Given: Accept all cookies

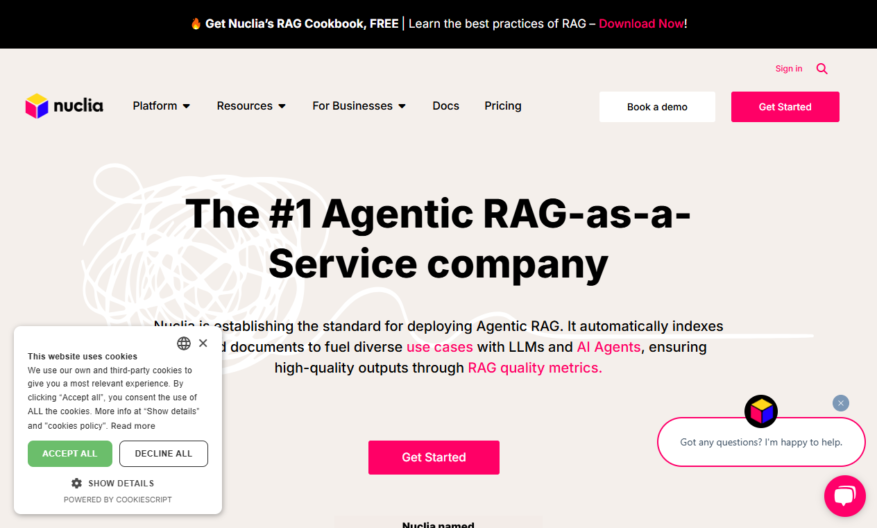Looking at the screenshot, I should [x=70, y=454].
